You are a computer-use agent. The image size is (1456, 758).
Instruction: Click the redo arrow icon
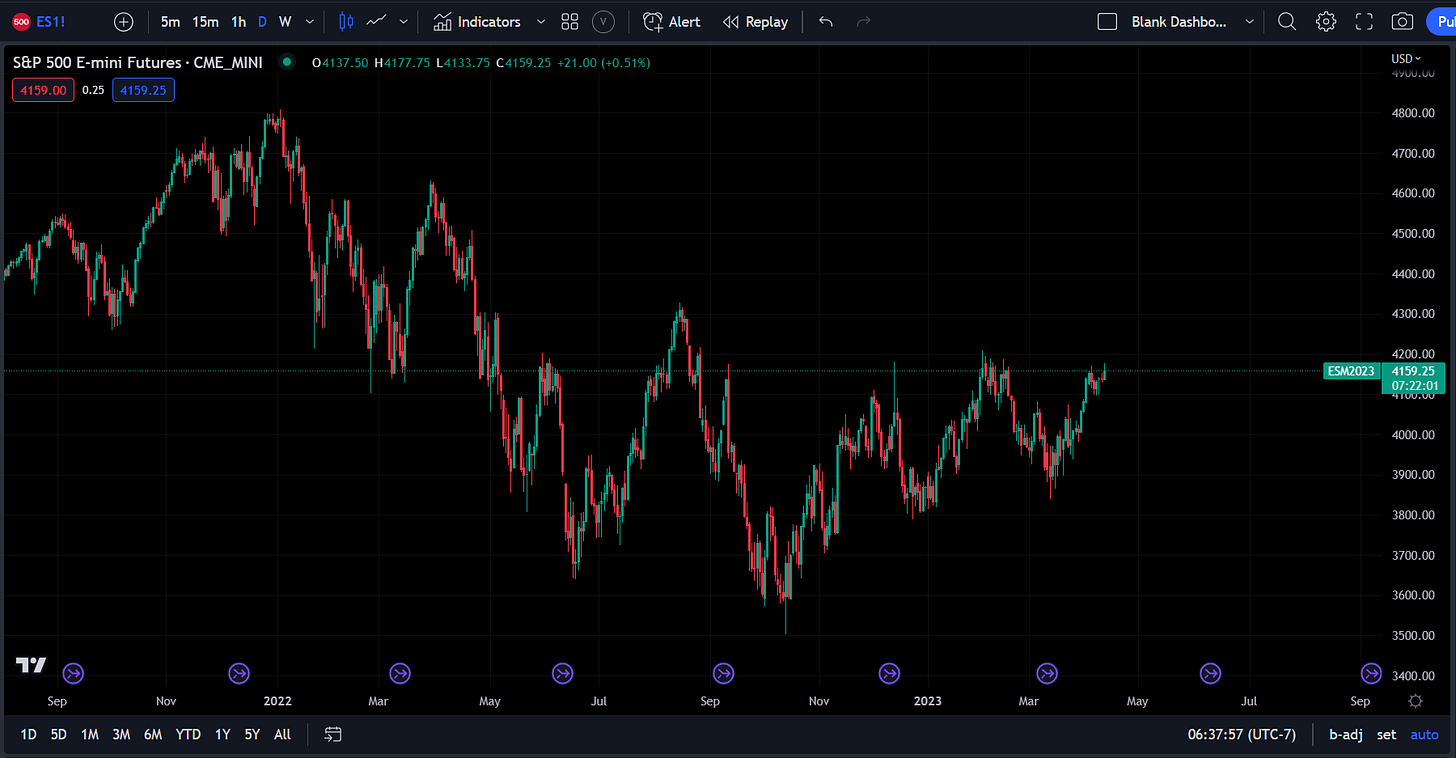pyautogui.click(x=864, y=21)
